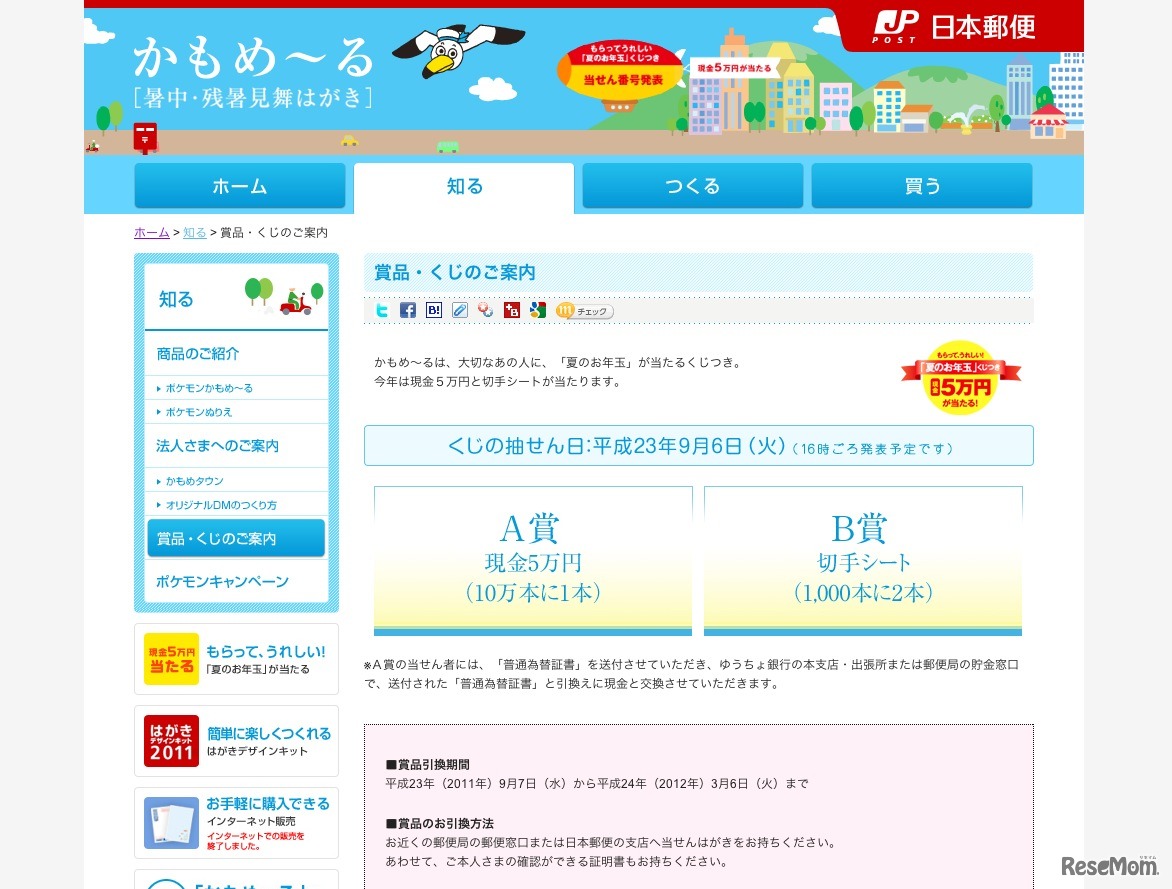The width and height of the screenshot is (1172, 889).
Task: Click the 5万円 夏のお年玉 ribbon badge
Action: [960, 378]
